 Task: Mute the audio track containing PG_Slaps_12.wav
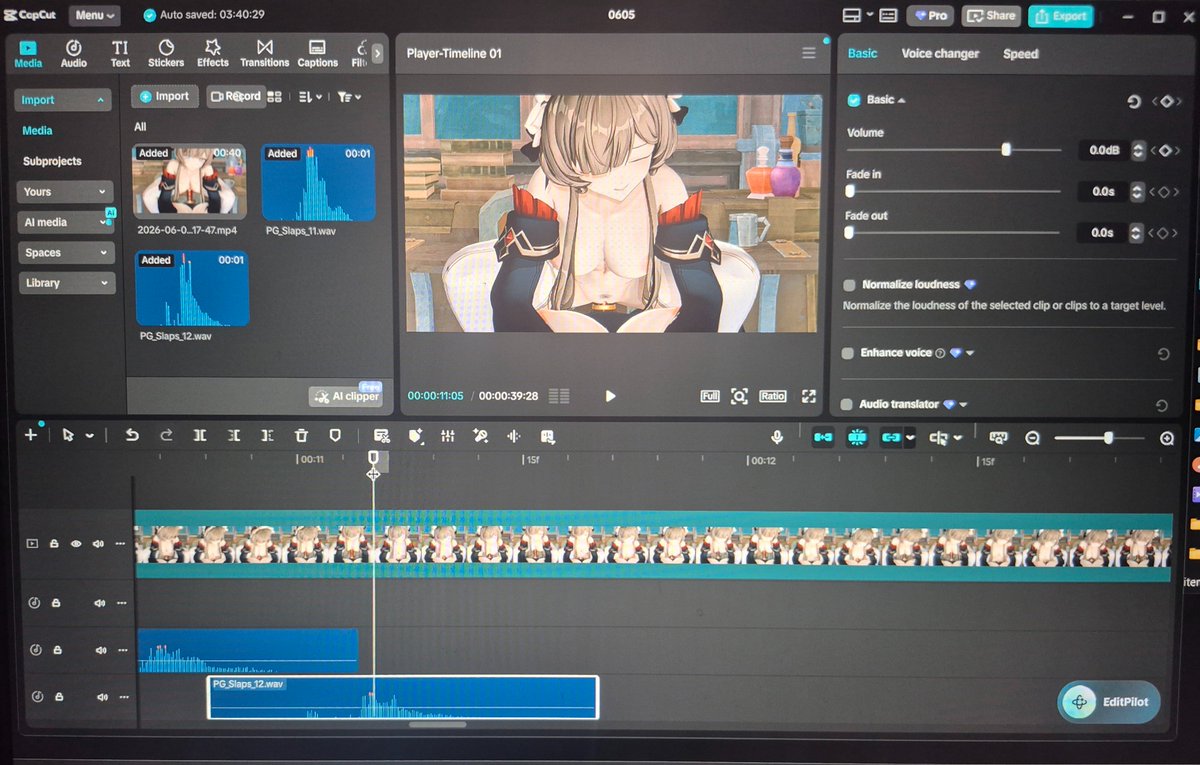click(x=101, y=696)
